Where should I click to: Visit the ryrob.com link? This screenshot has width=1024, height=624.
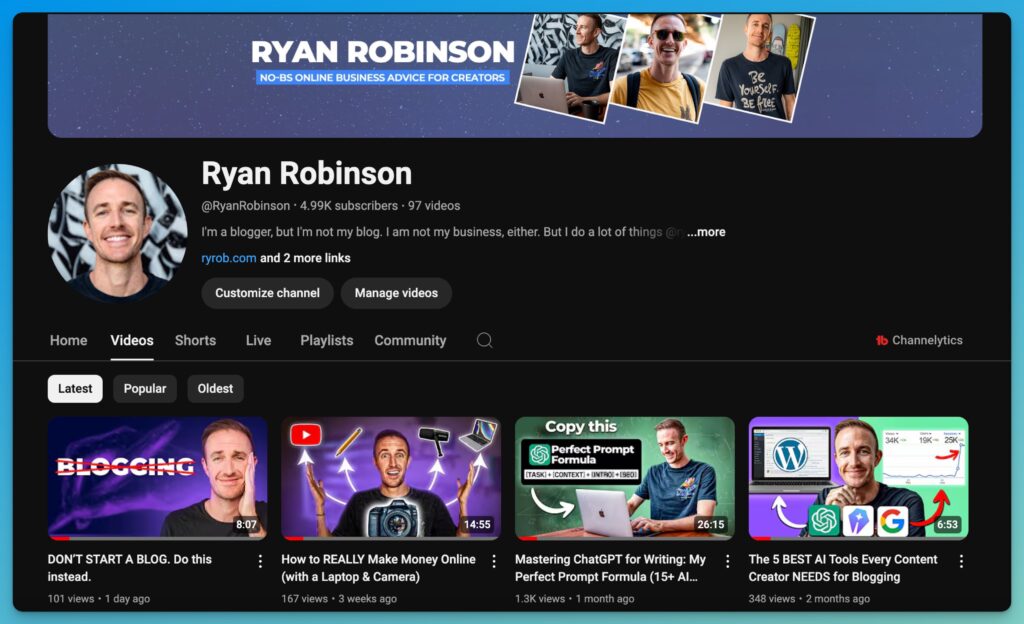(226, 257)
